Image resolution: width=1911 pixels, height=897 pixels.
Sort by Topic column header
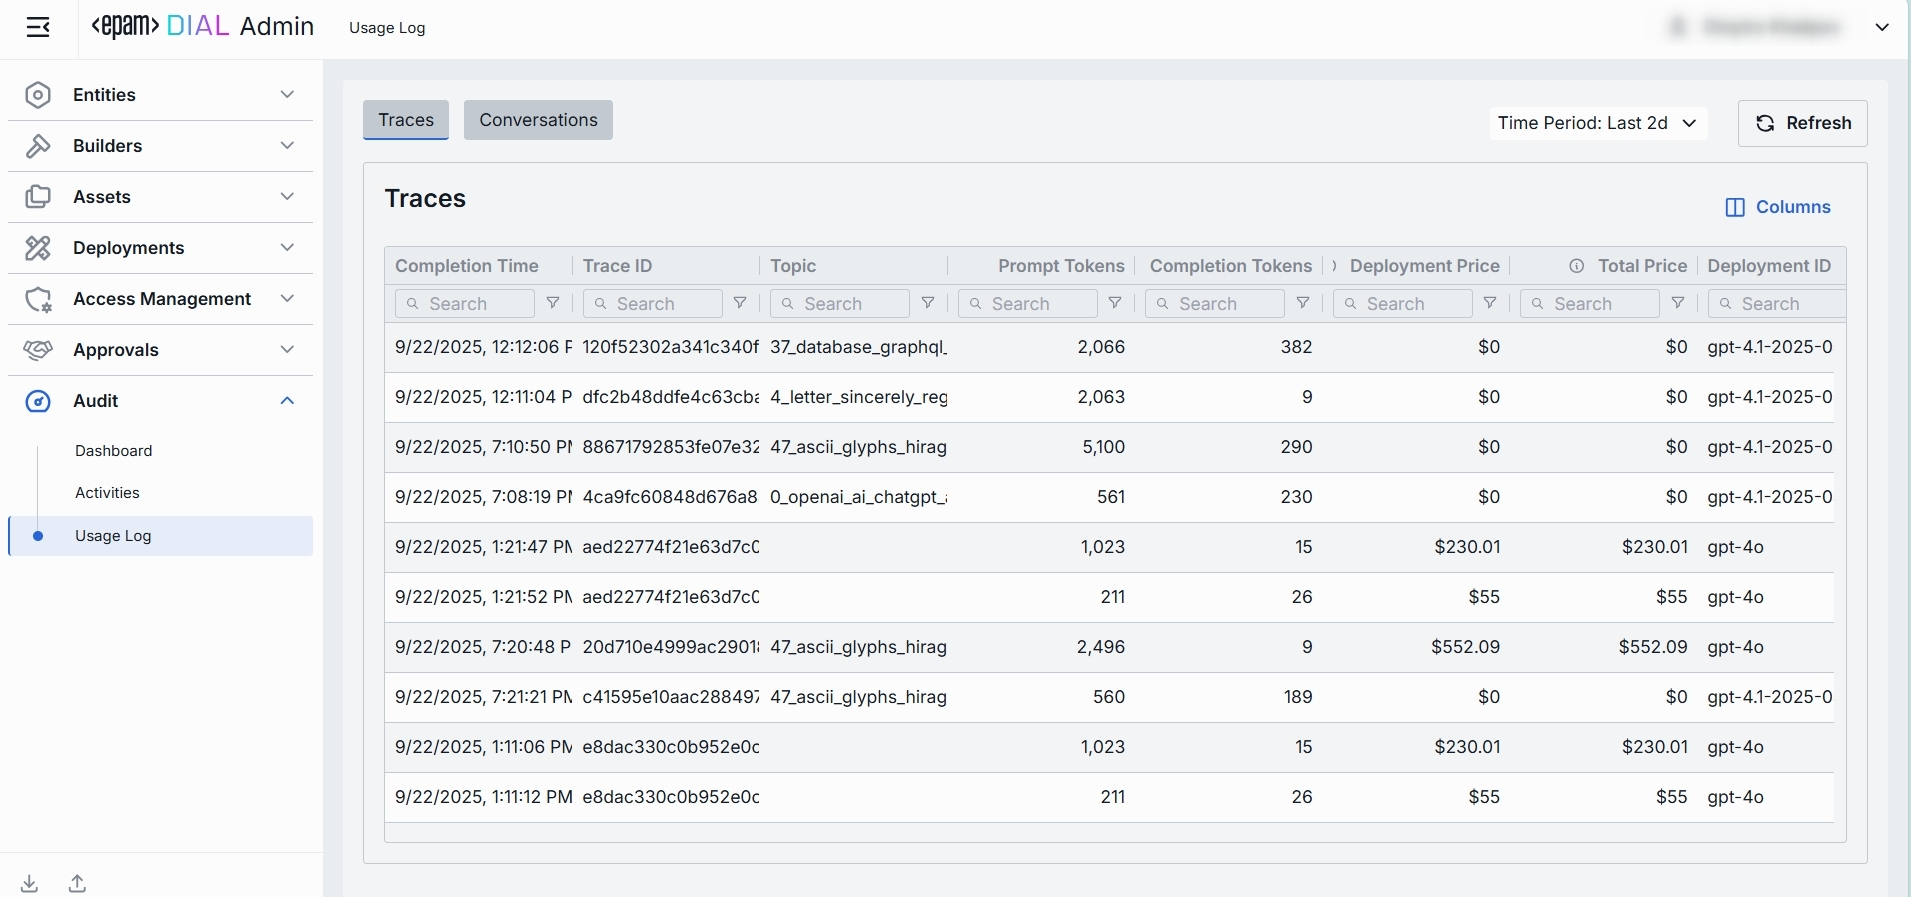click(793, 266)
